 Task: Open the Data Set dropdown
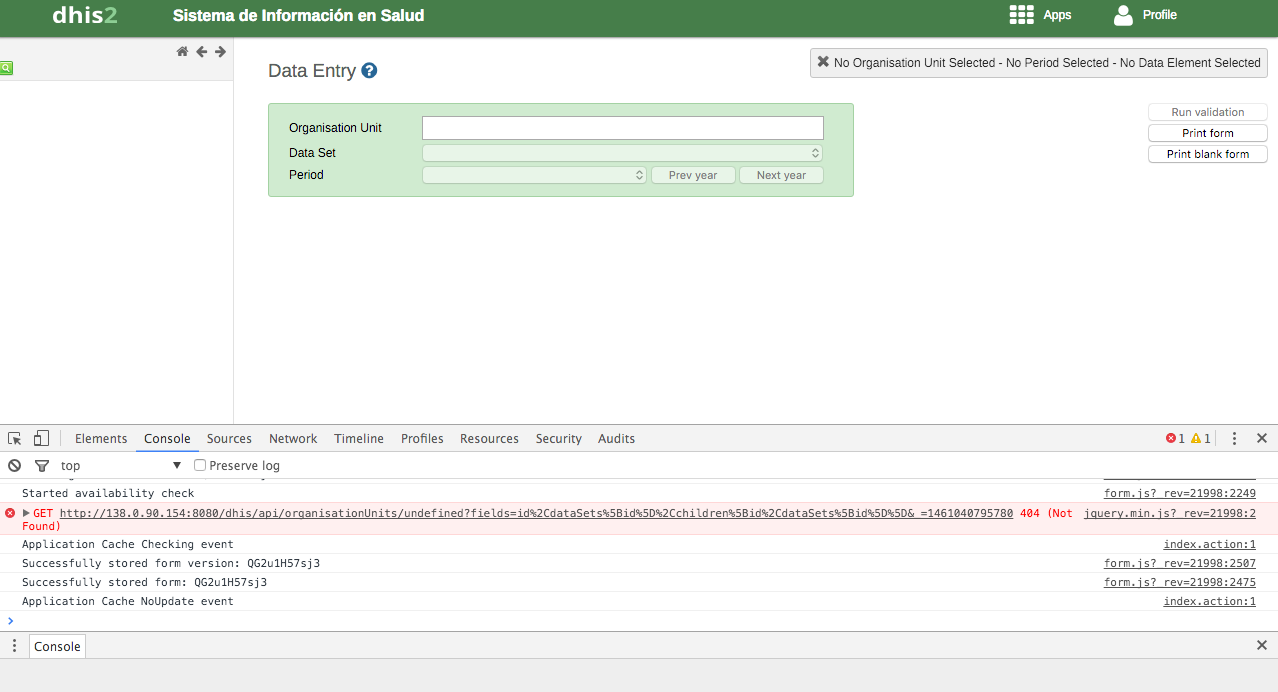tap(622, 153)
